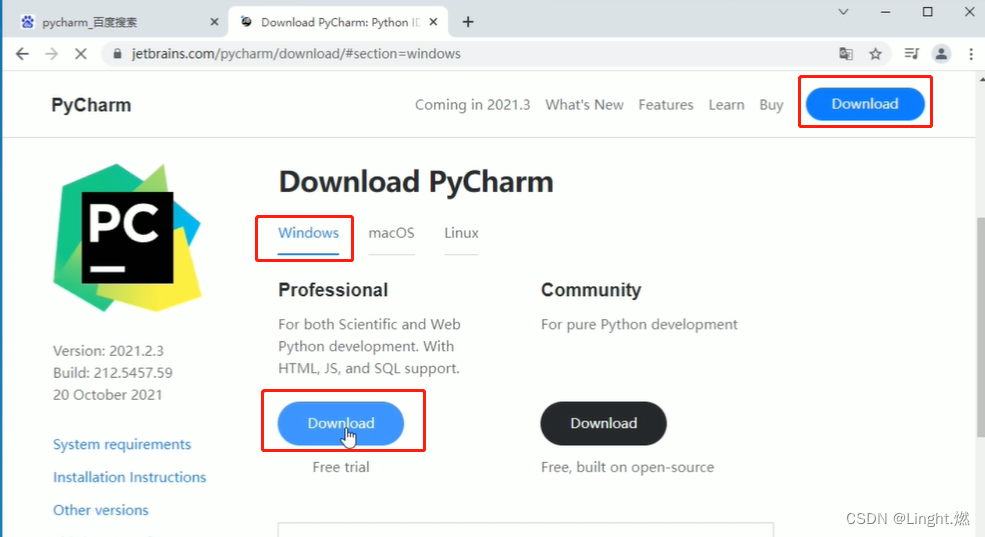The width and height of the screenshot is (985, 537).
Task: Stop page loading with the X icon
Action: (x=80, y=54)
